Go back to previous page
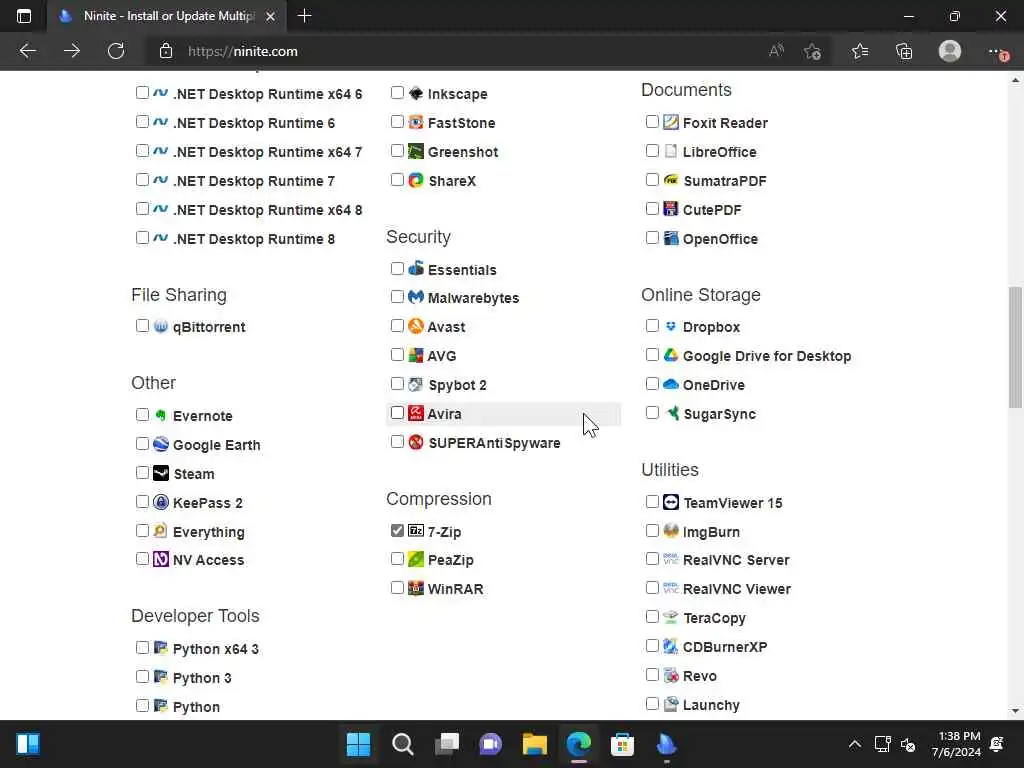Viewport: 1024px width, 768px height. click(27, 51)
